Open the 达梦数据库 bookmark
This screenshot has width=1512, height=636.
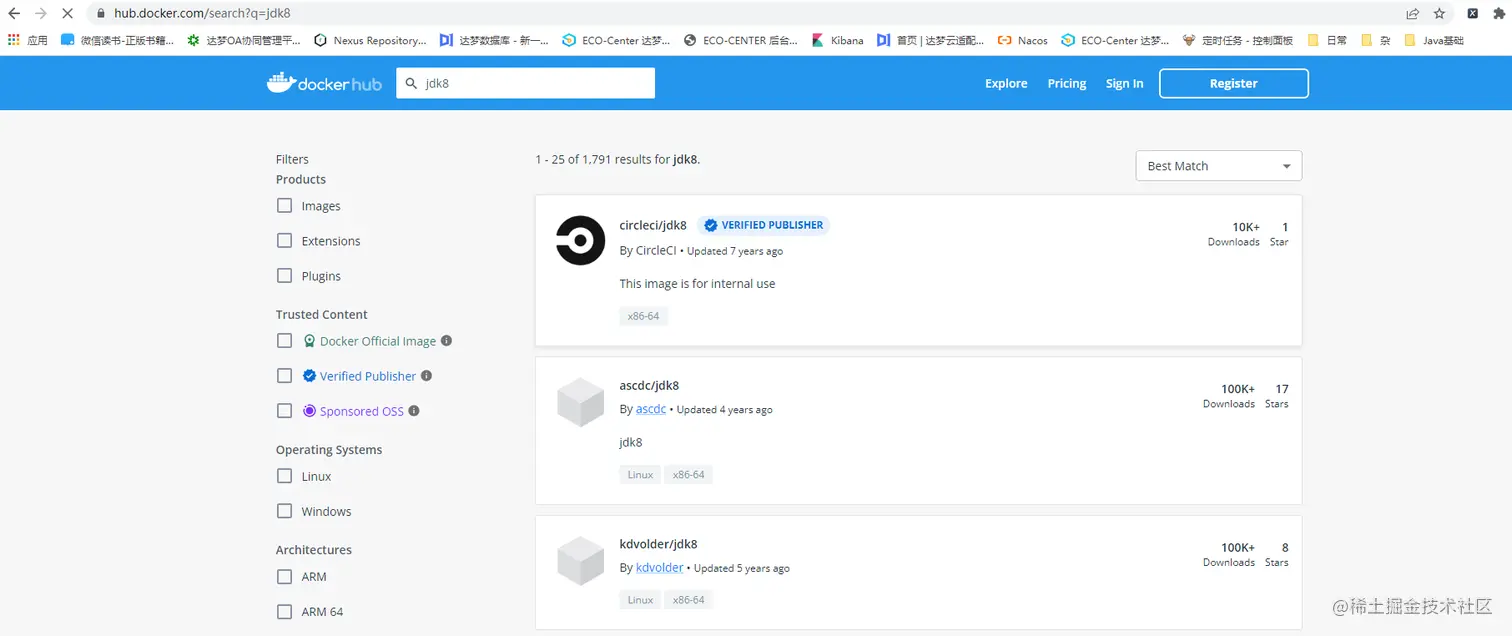[494, 40]
